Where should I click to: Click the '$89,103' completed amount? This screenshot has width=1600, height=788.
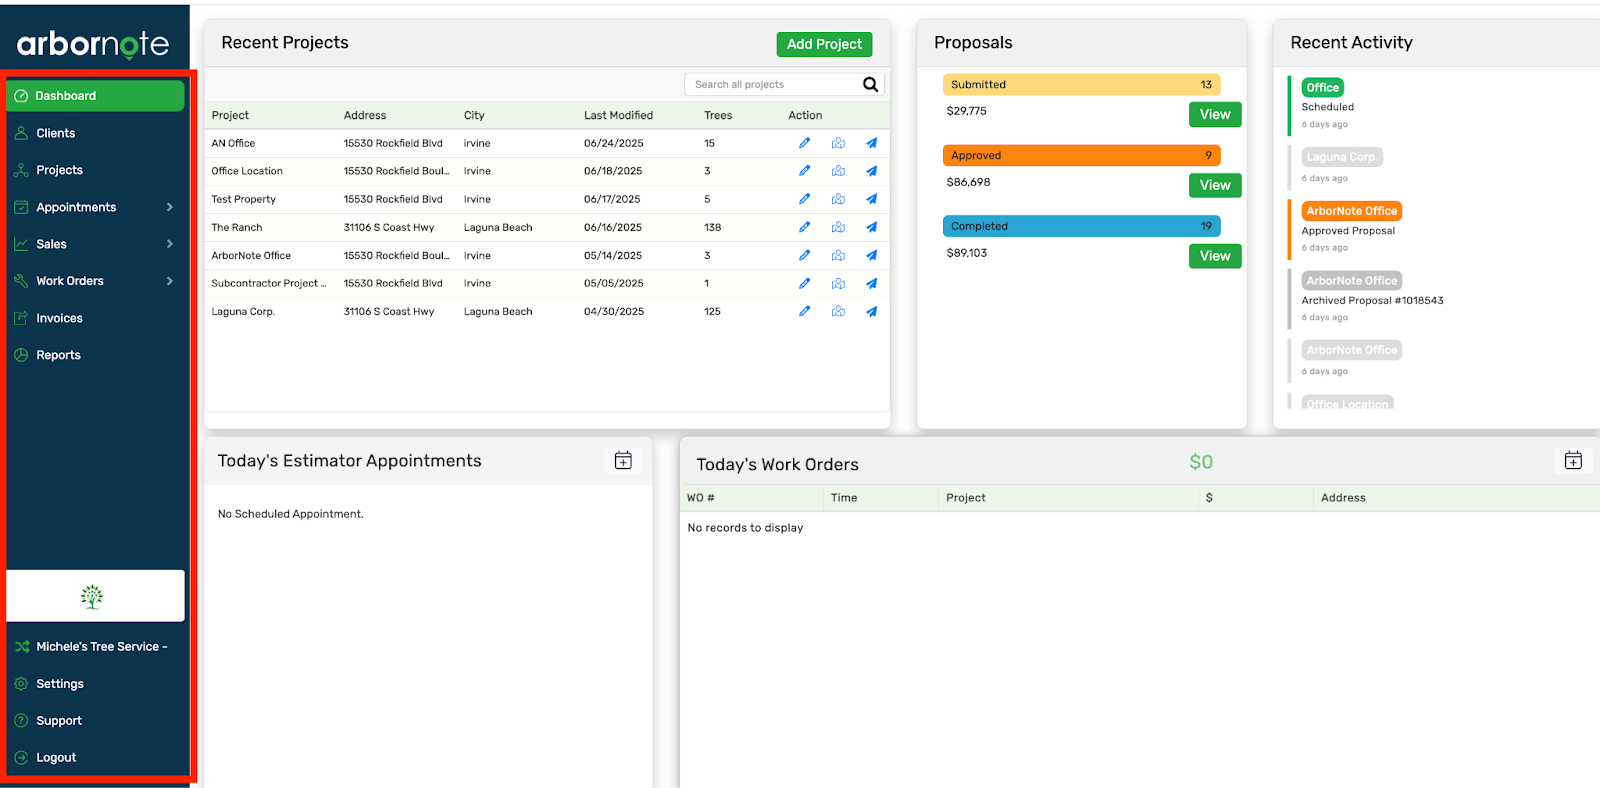tap(966, 253)
